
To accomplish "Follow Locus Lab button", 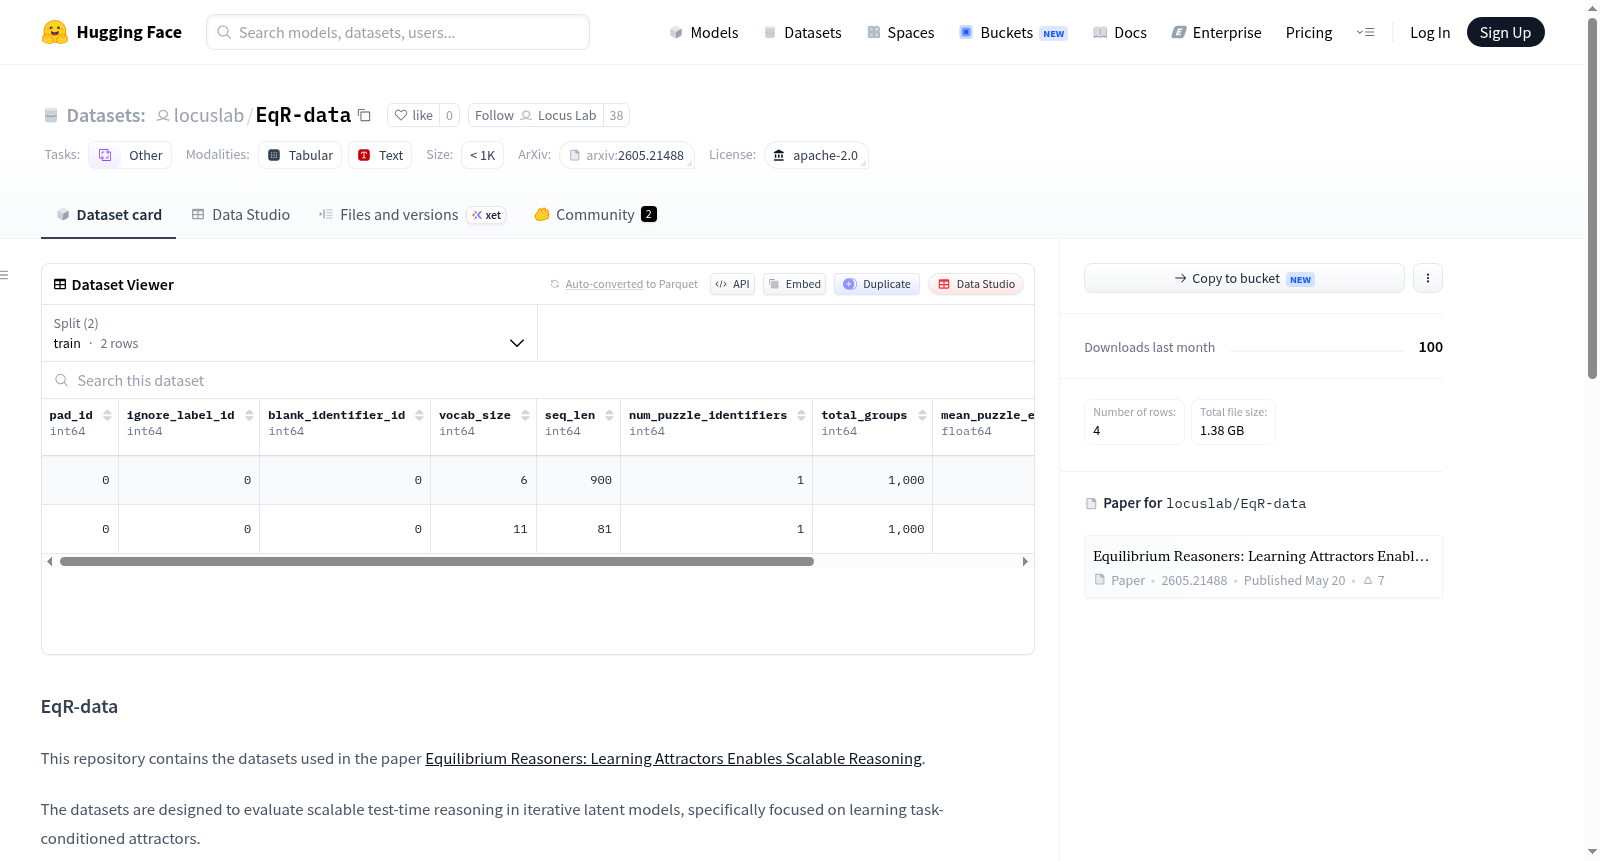I will tap(537, 115).
